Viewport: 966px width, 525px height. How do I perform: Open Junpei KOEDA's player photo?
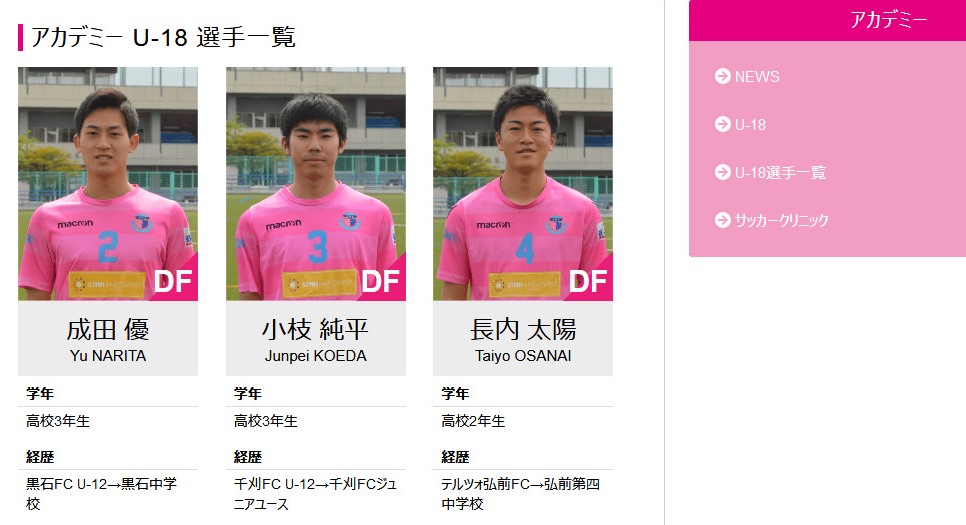pos(315,184)
